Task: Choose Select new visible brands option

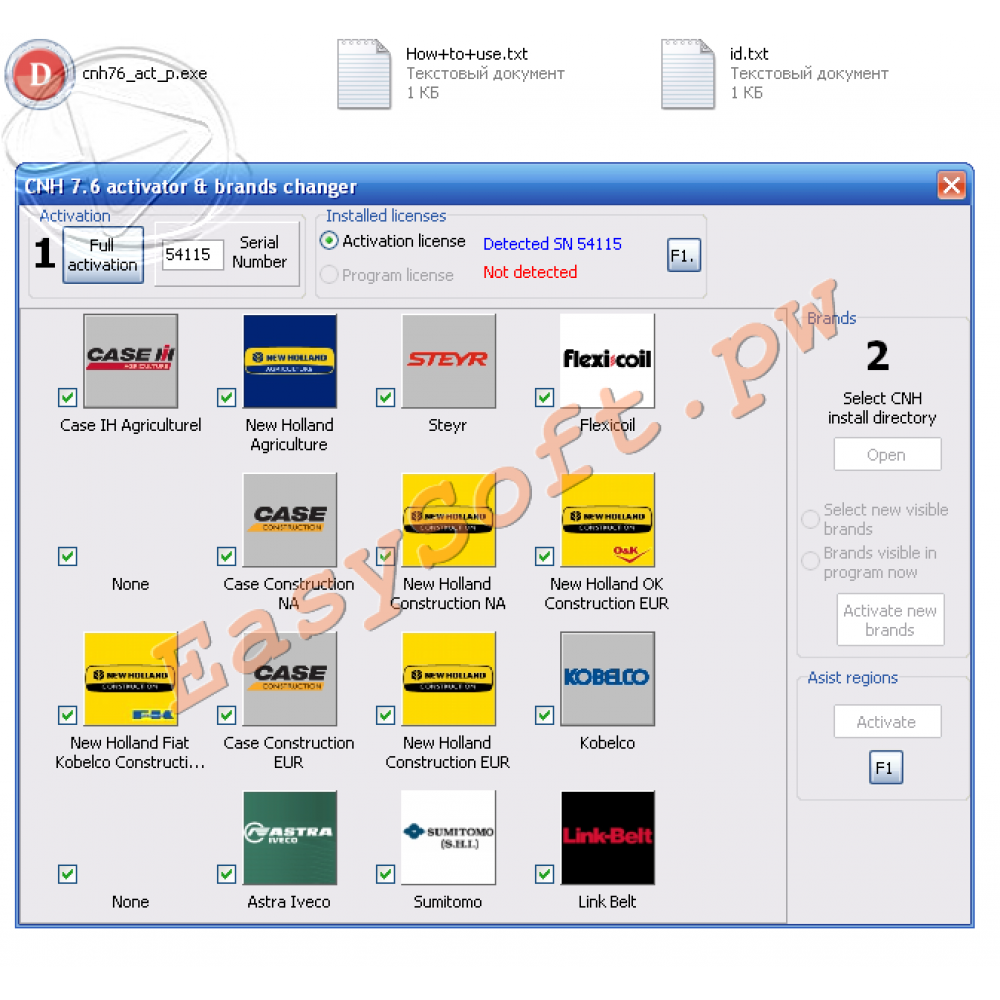Action: 811,519
